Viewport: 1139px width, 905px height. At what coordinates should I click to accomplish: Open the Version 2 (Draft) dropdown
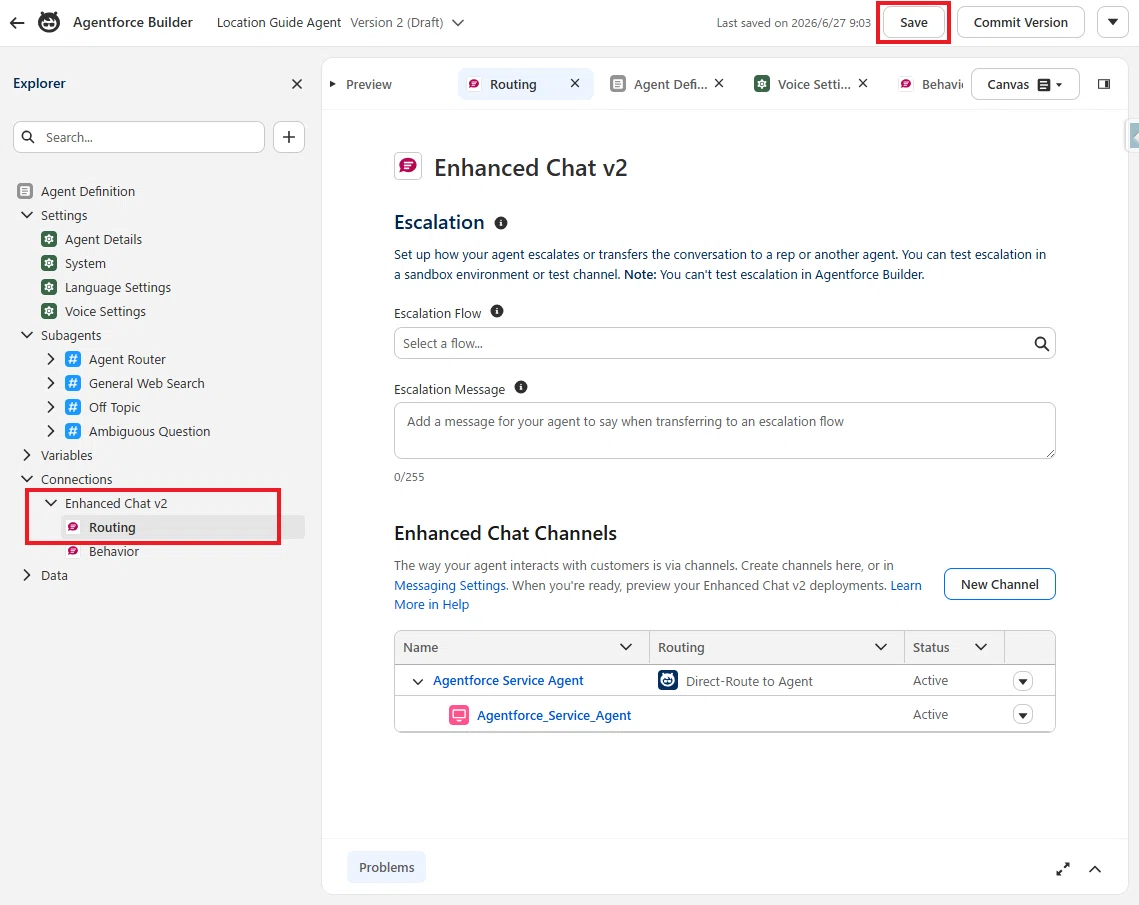(458, 23)
